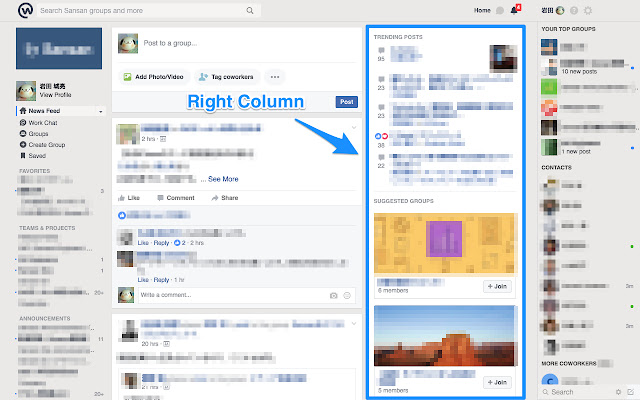Image resolution: width=640 pixels, height=400 pixels.
Task: Click the camera icon in comment box
Action: tap(333, 296)
